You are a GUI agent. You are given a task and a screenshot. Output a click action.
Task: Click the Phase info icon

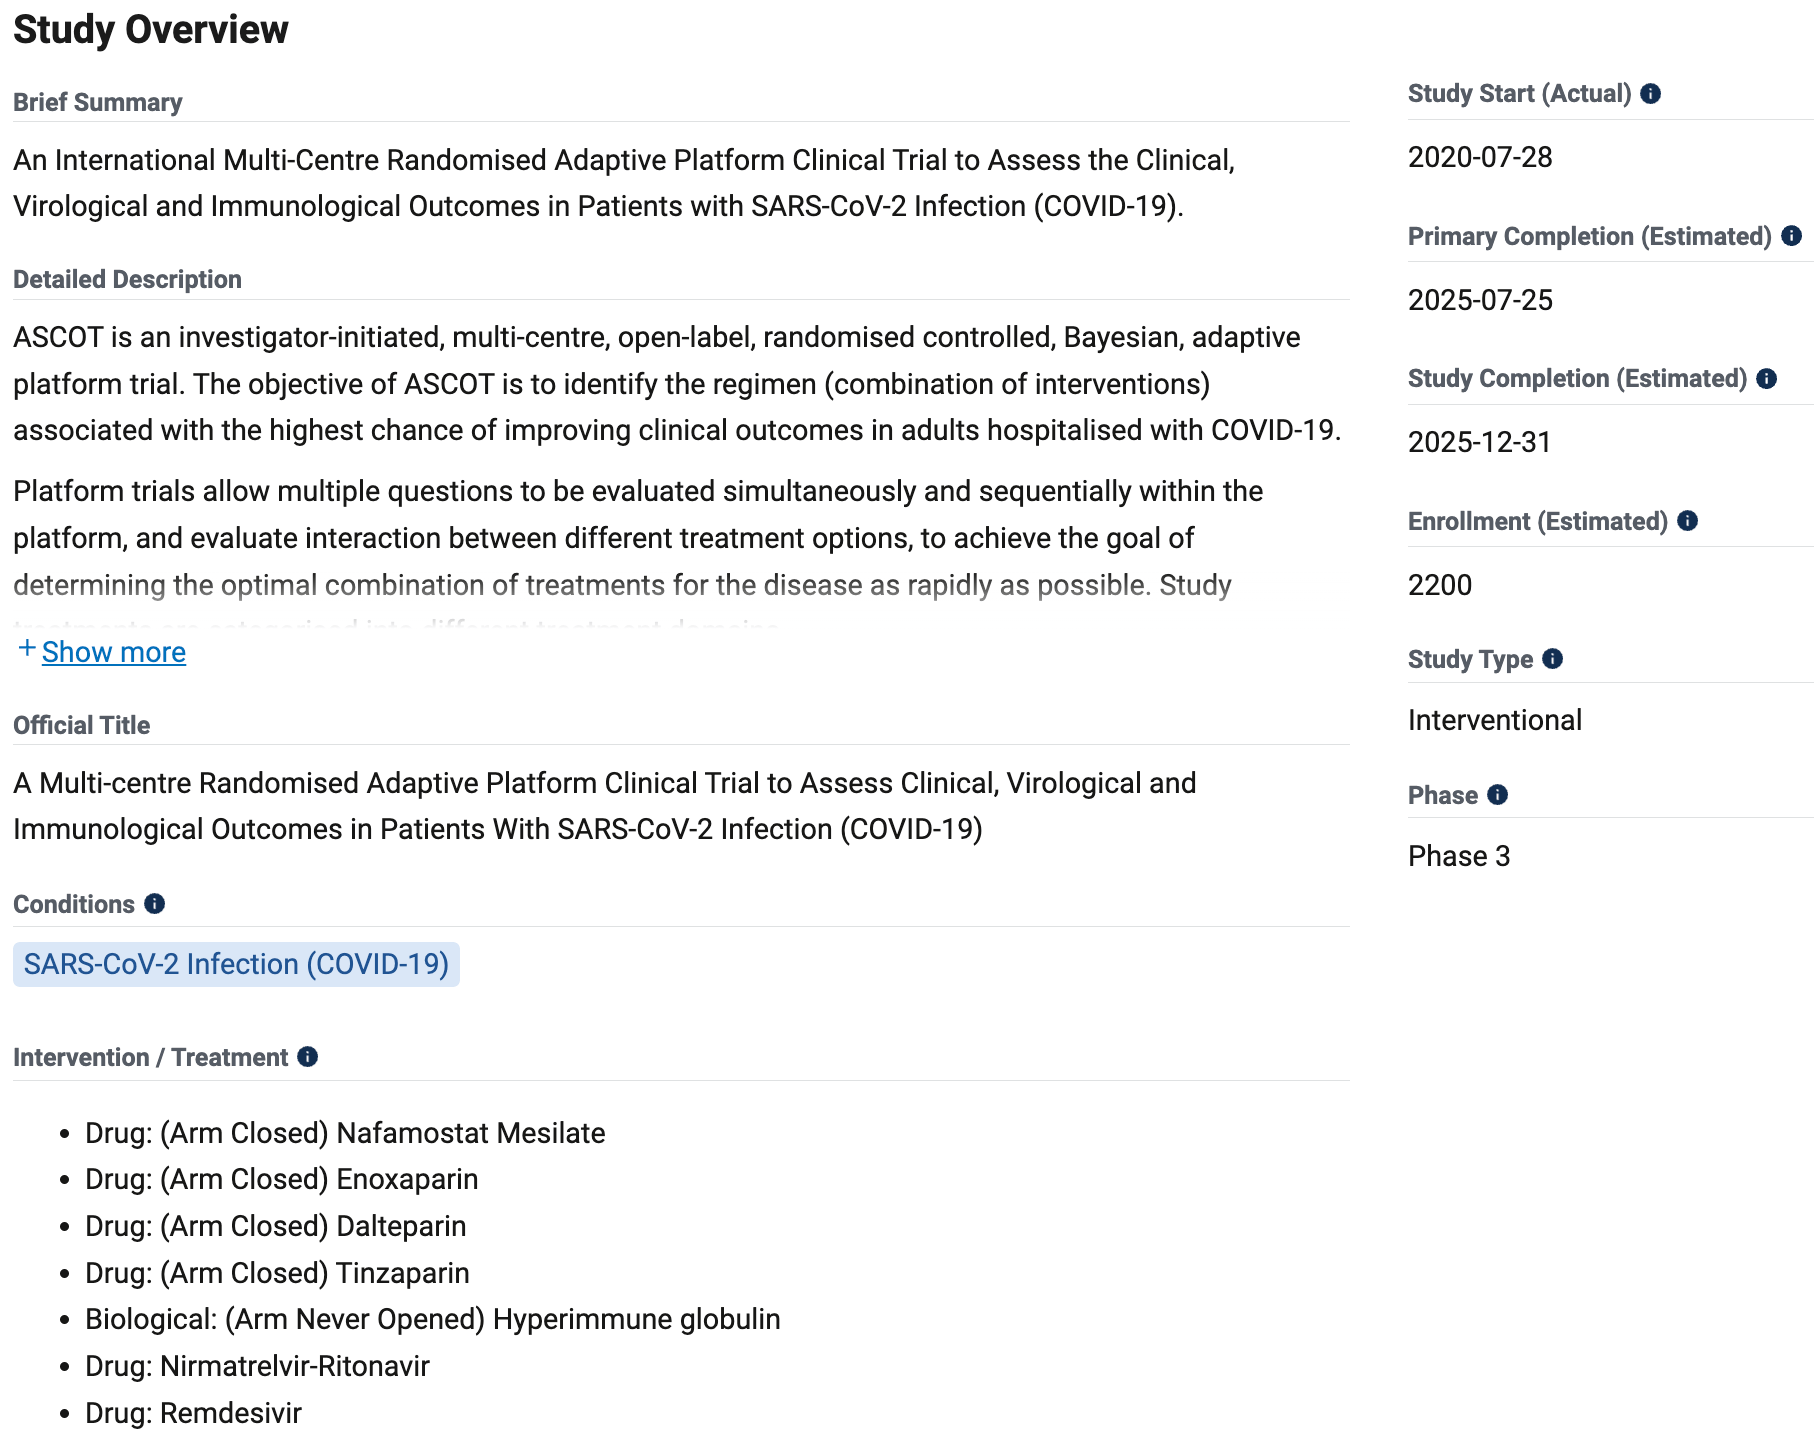point(1497,795)
